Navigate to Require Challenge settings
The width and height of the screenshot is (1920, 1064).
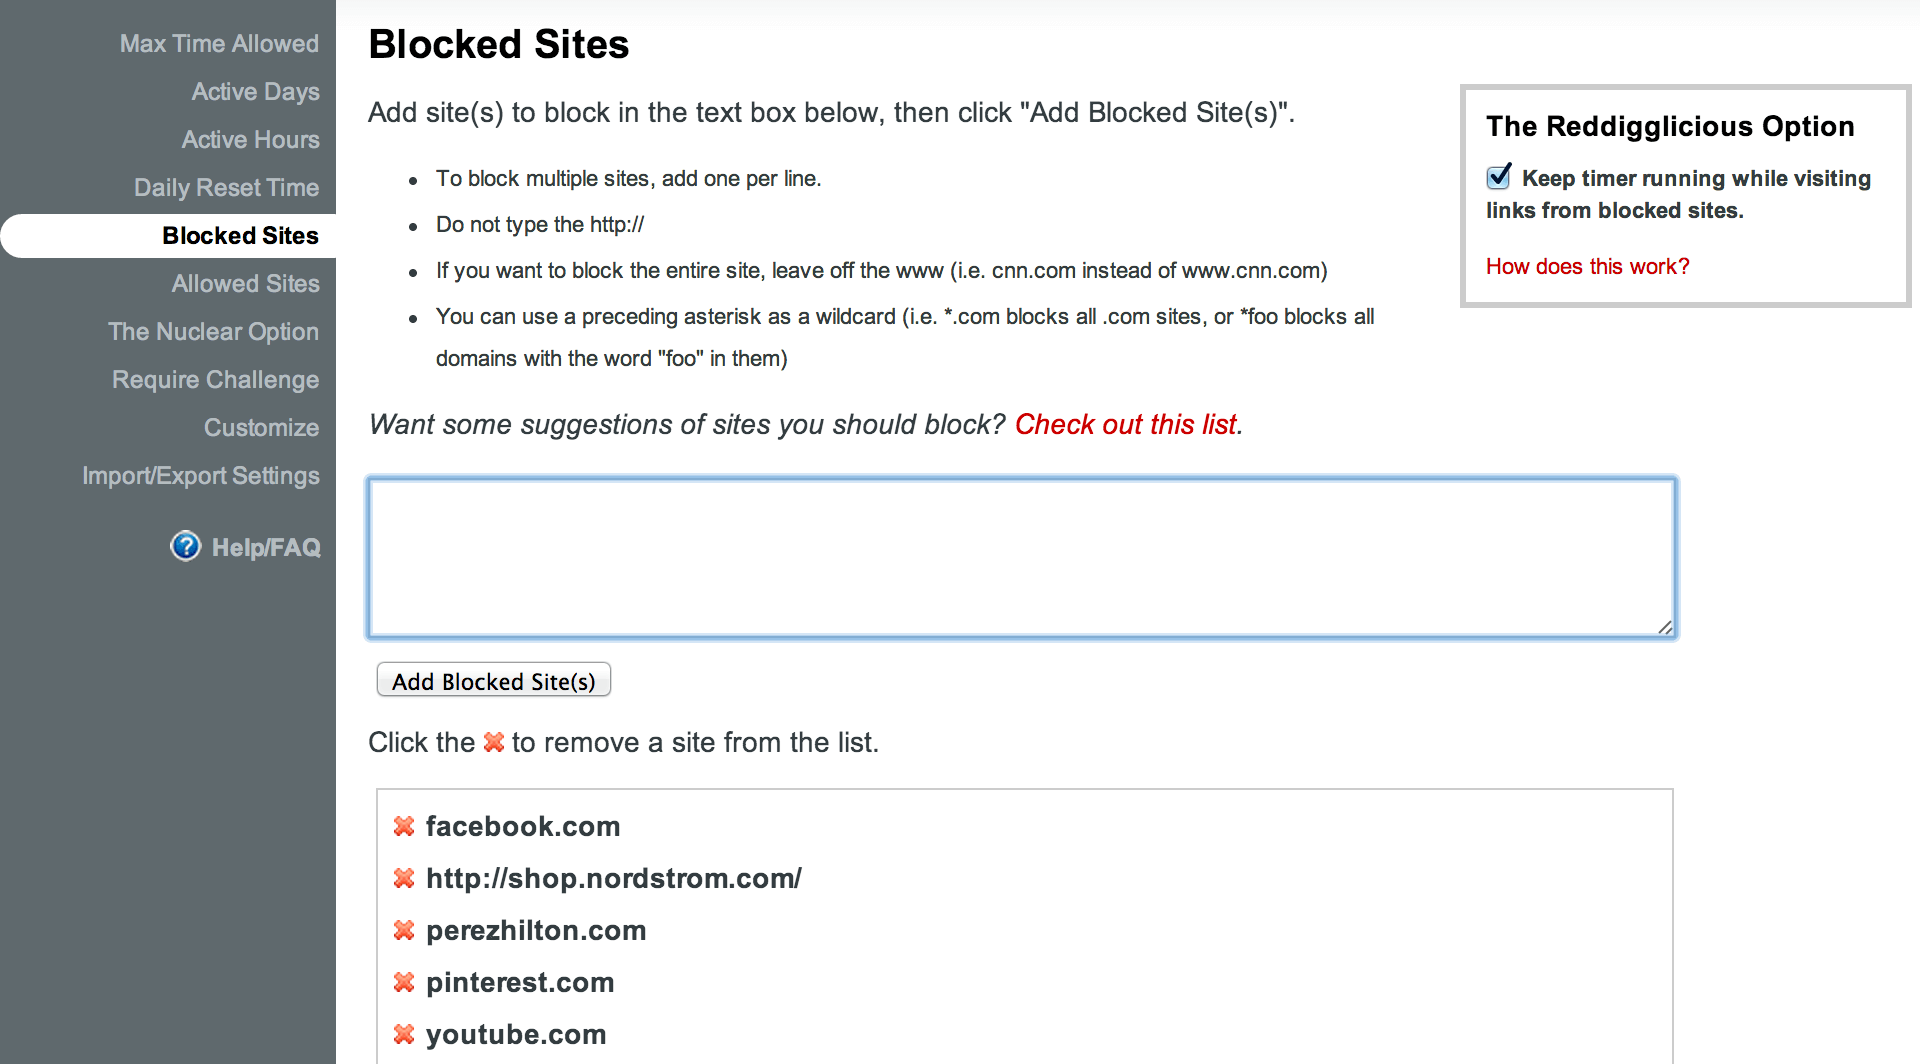[215, 380]
